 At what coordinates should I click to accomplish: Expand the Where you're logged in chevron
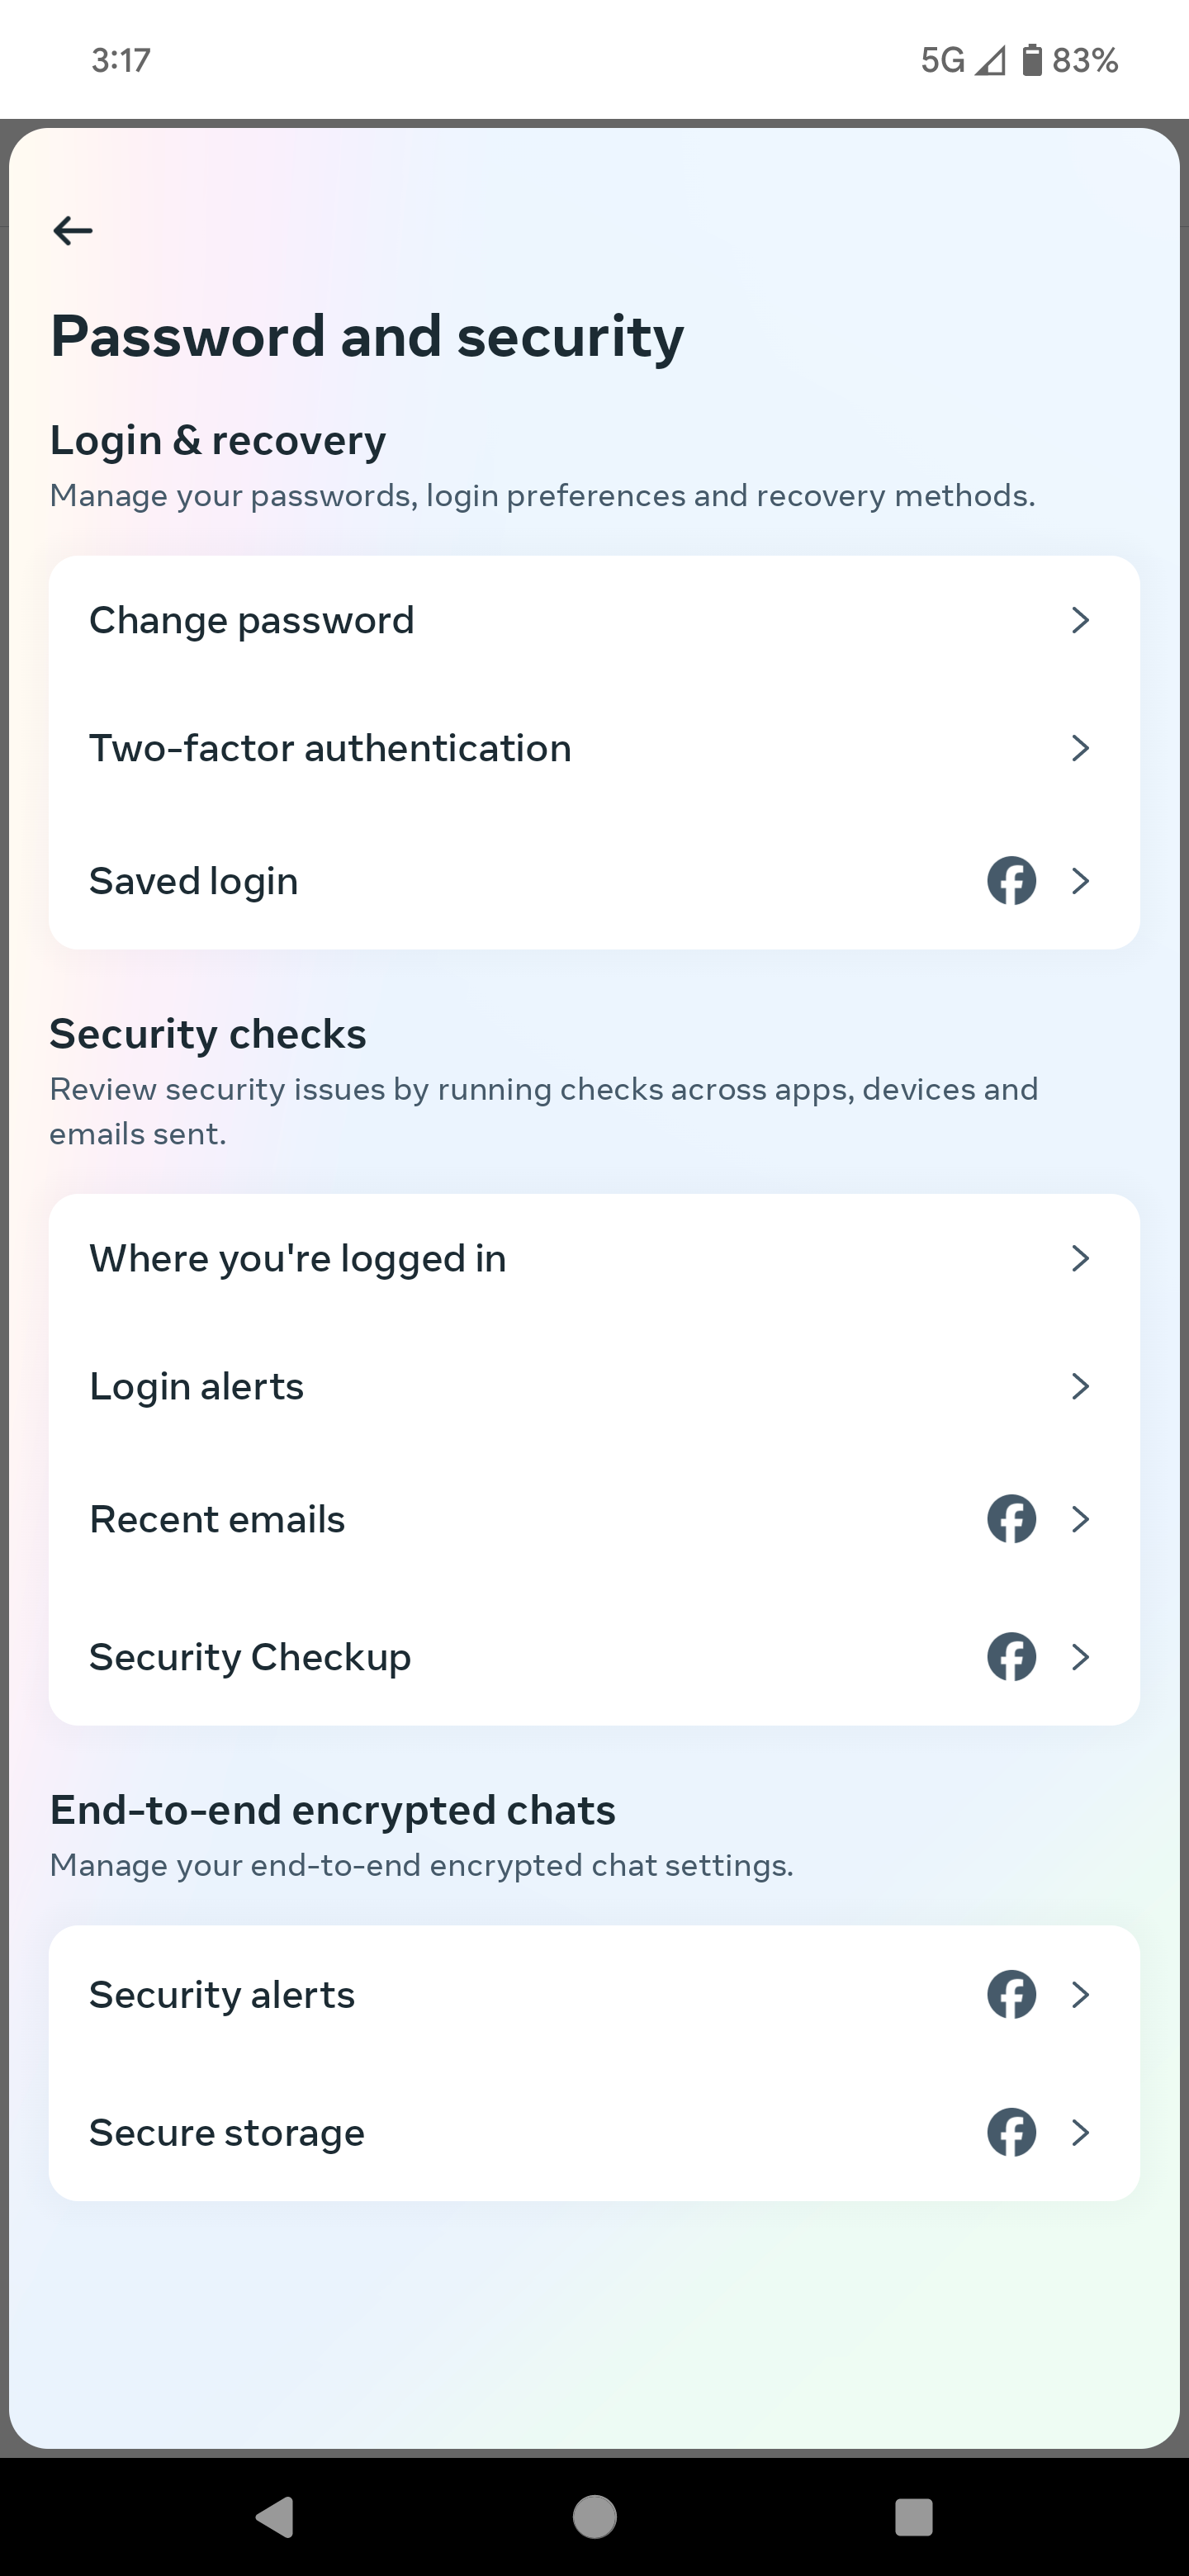[x=1080, y=1258]
